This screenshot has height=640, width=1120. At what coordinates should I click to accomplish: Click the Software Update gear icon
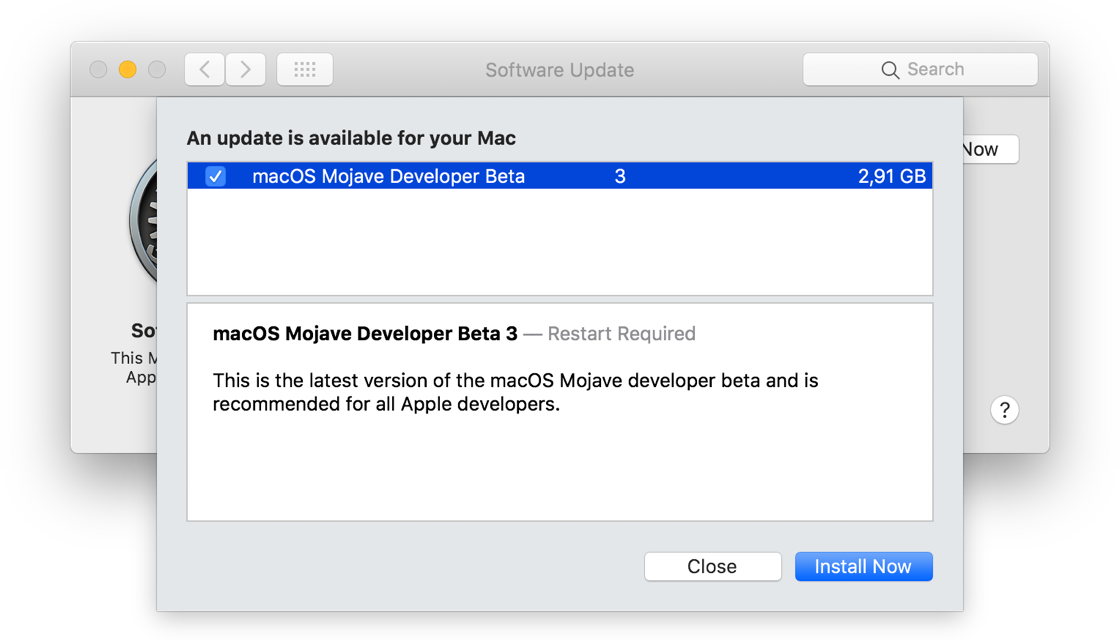click(x=144, y=221)
